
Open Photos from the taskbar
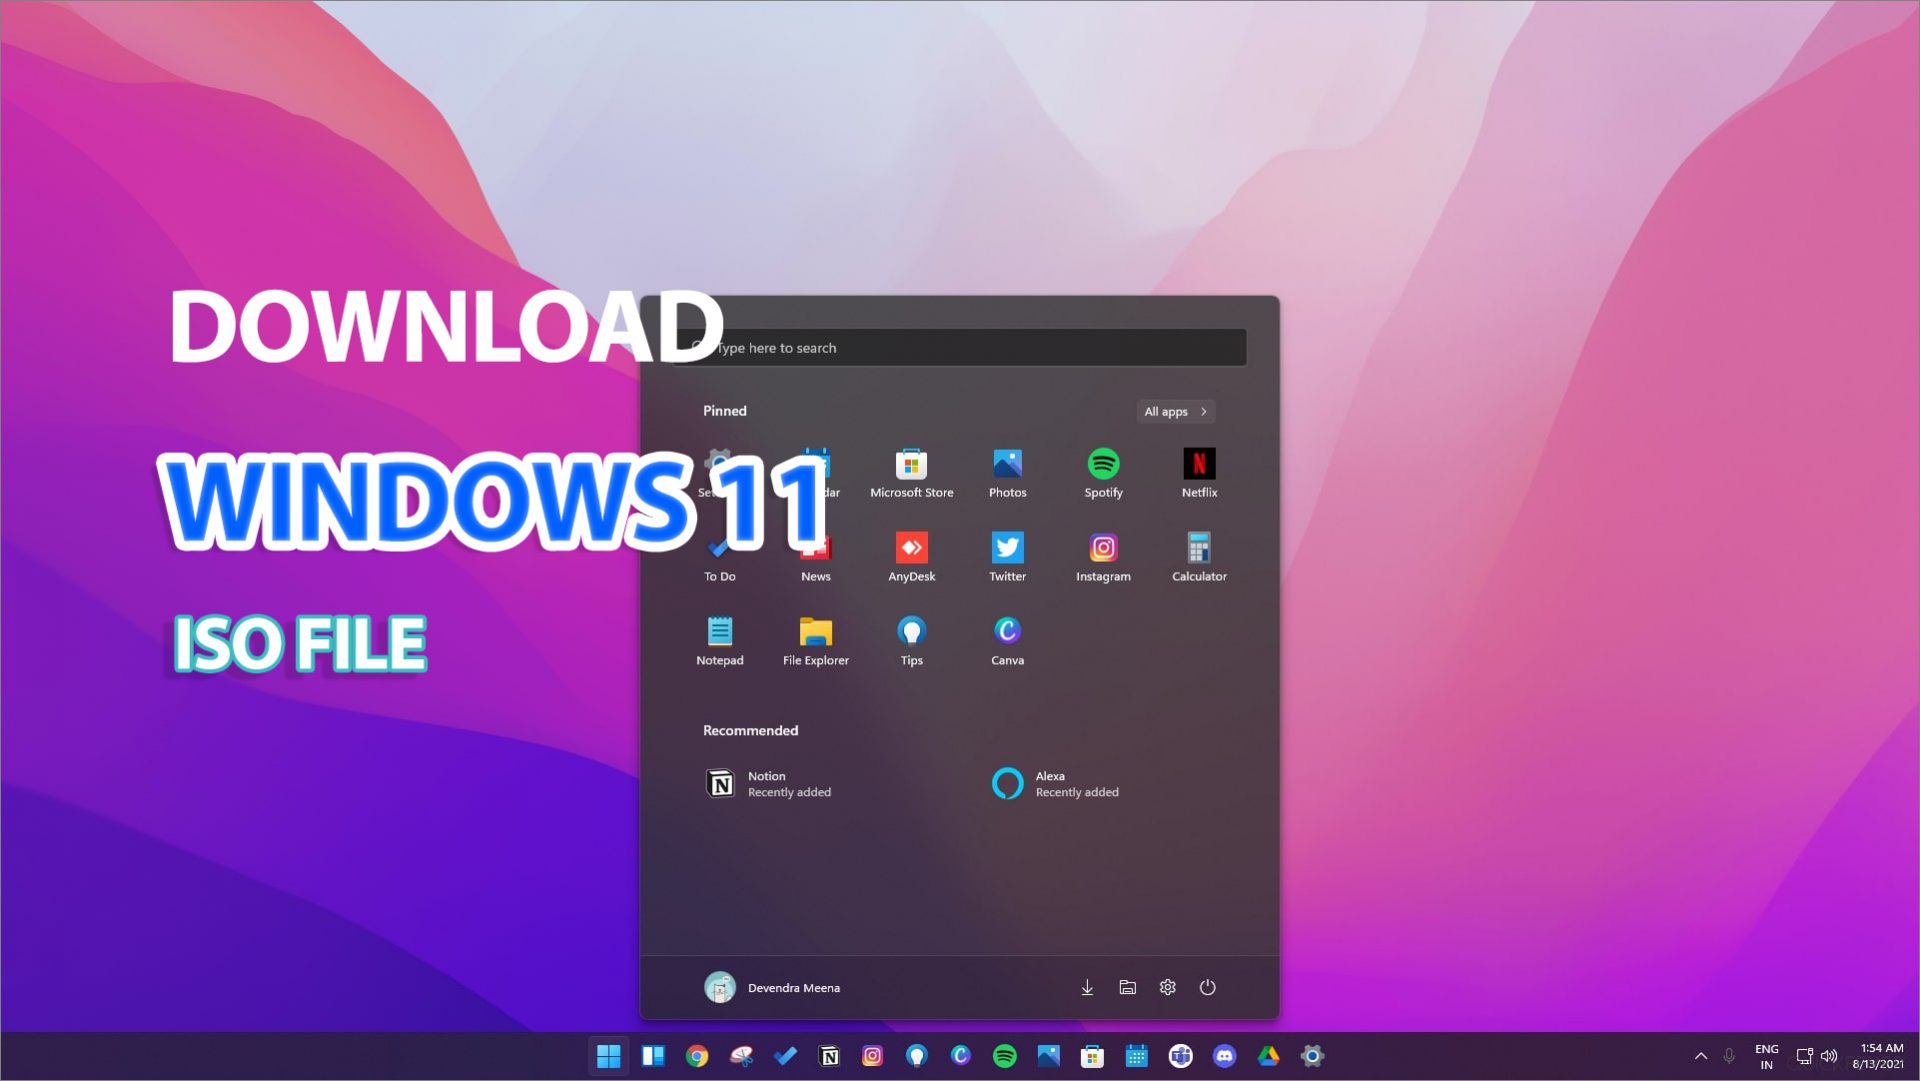click(x=1048, y=1056)
